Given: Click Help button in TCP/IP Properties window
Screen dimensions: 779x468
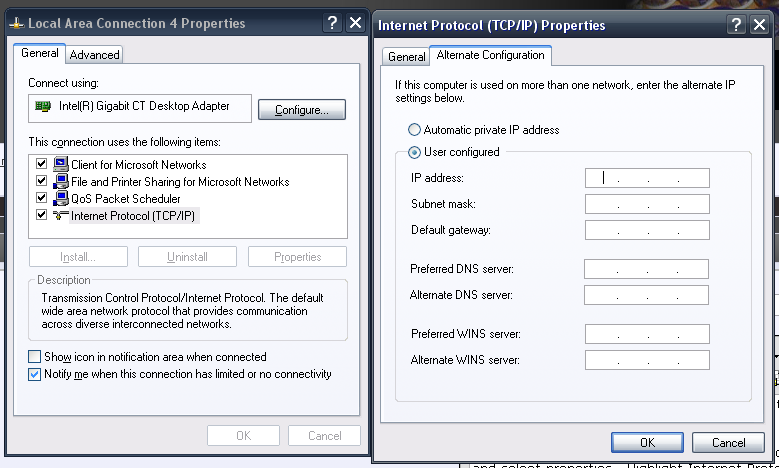Looking at the screenshot, I should (736, 25).
